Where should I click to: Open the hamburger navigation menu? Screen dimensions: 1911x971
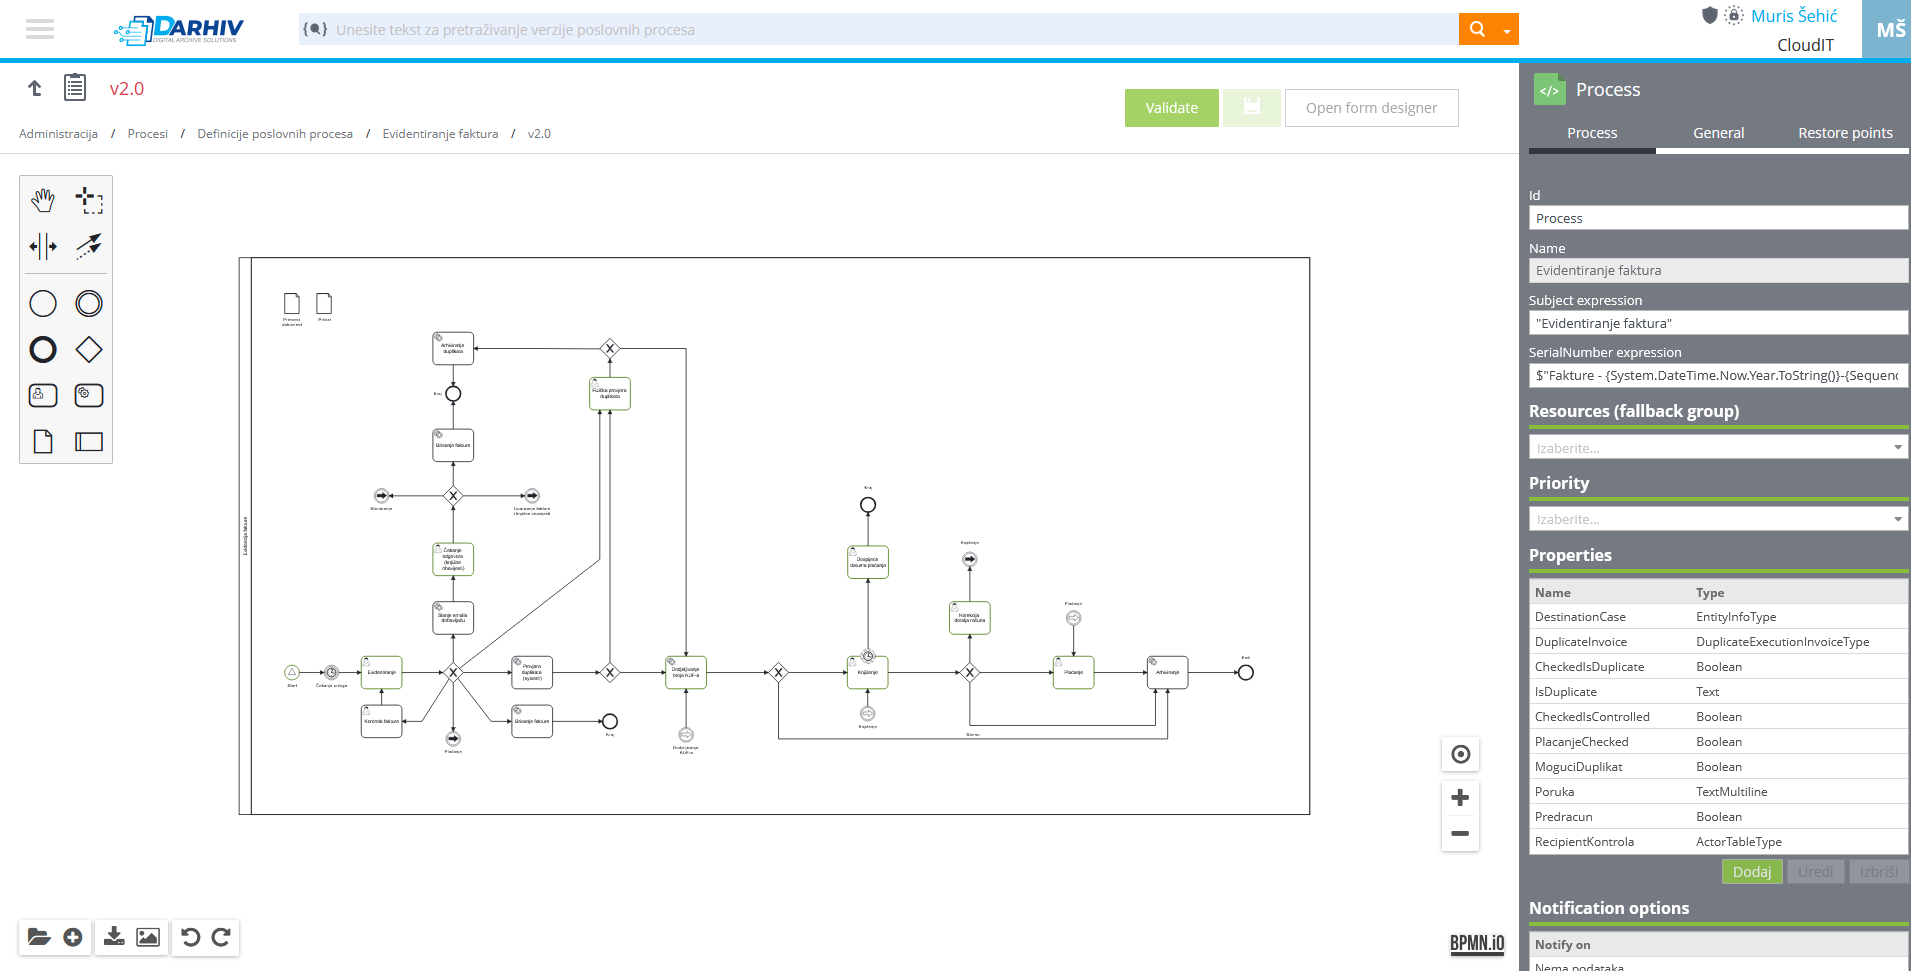coord(40,29)
